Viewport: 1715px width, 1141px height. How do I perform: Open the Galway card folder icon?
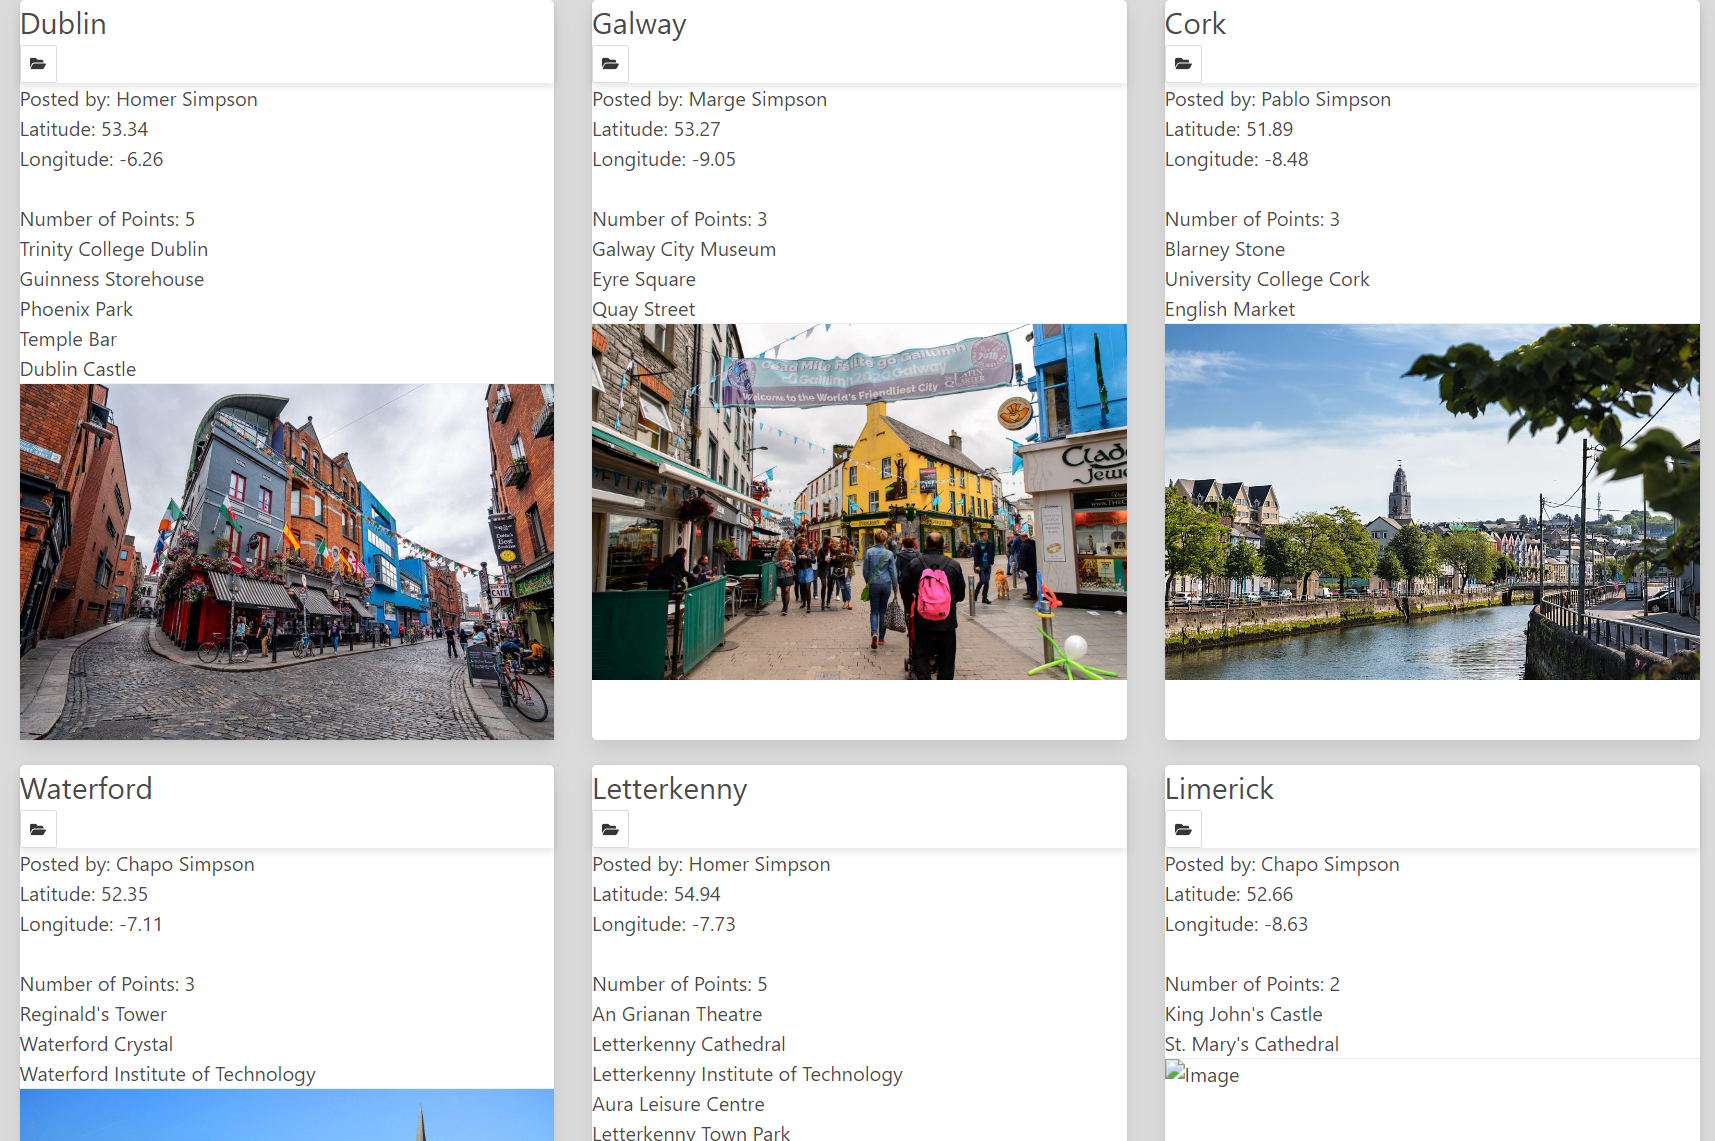(x=610, y=64)
